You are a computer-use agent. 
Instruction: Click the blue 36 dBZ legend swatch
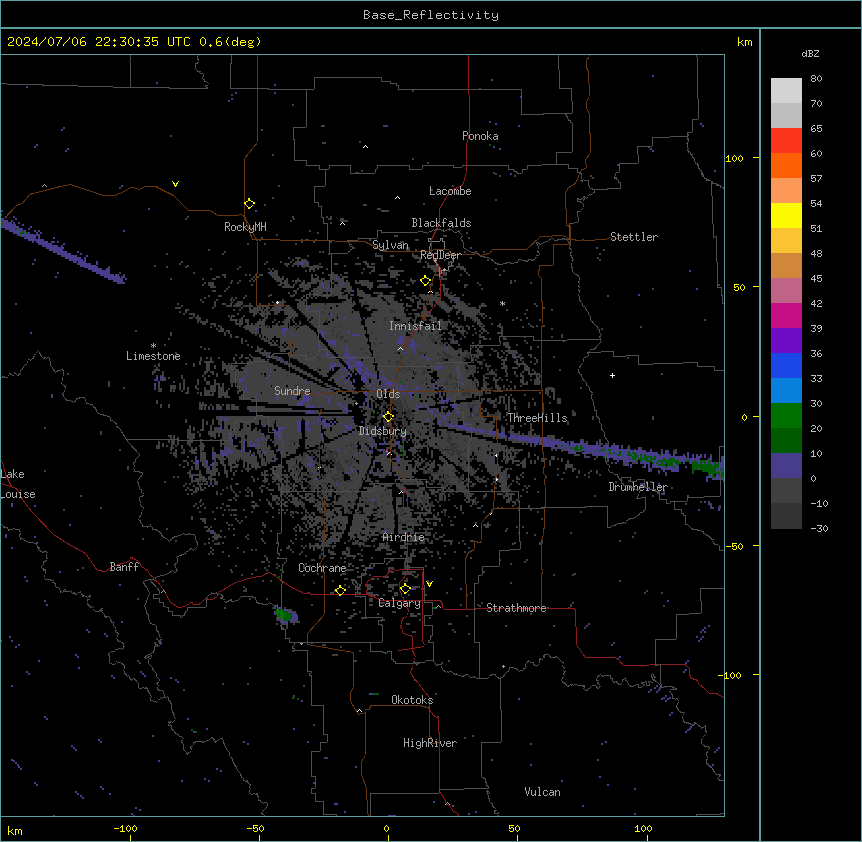[x=786, y=365]
